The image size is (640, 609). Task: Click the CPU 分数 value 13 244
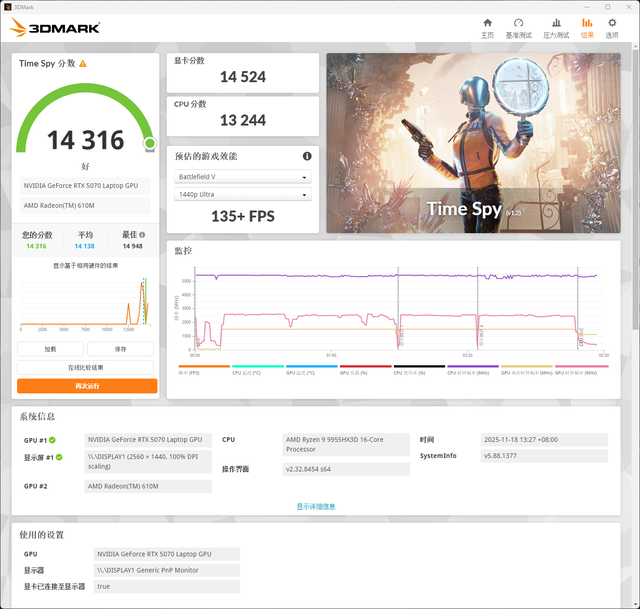(242, 120)
